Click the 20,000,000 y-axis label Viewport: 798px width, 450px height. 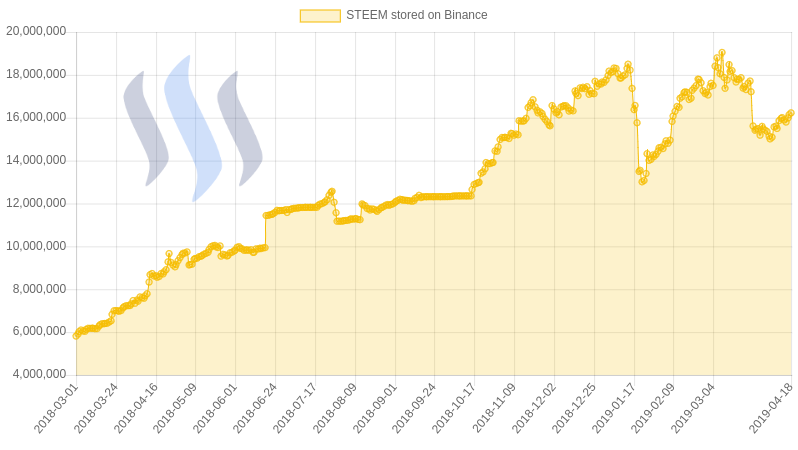pyautogui.click(x=36, y=32)
